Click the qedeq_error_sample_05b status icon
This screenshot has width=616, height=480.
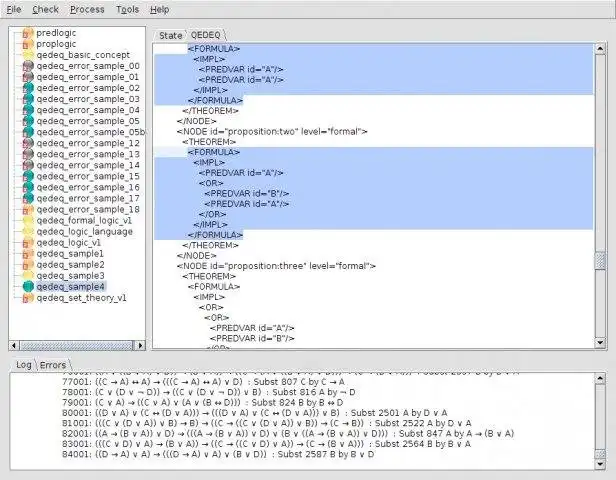[x=28, y=132]
